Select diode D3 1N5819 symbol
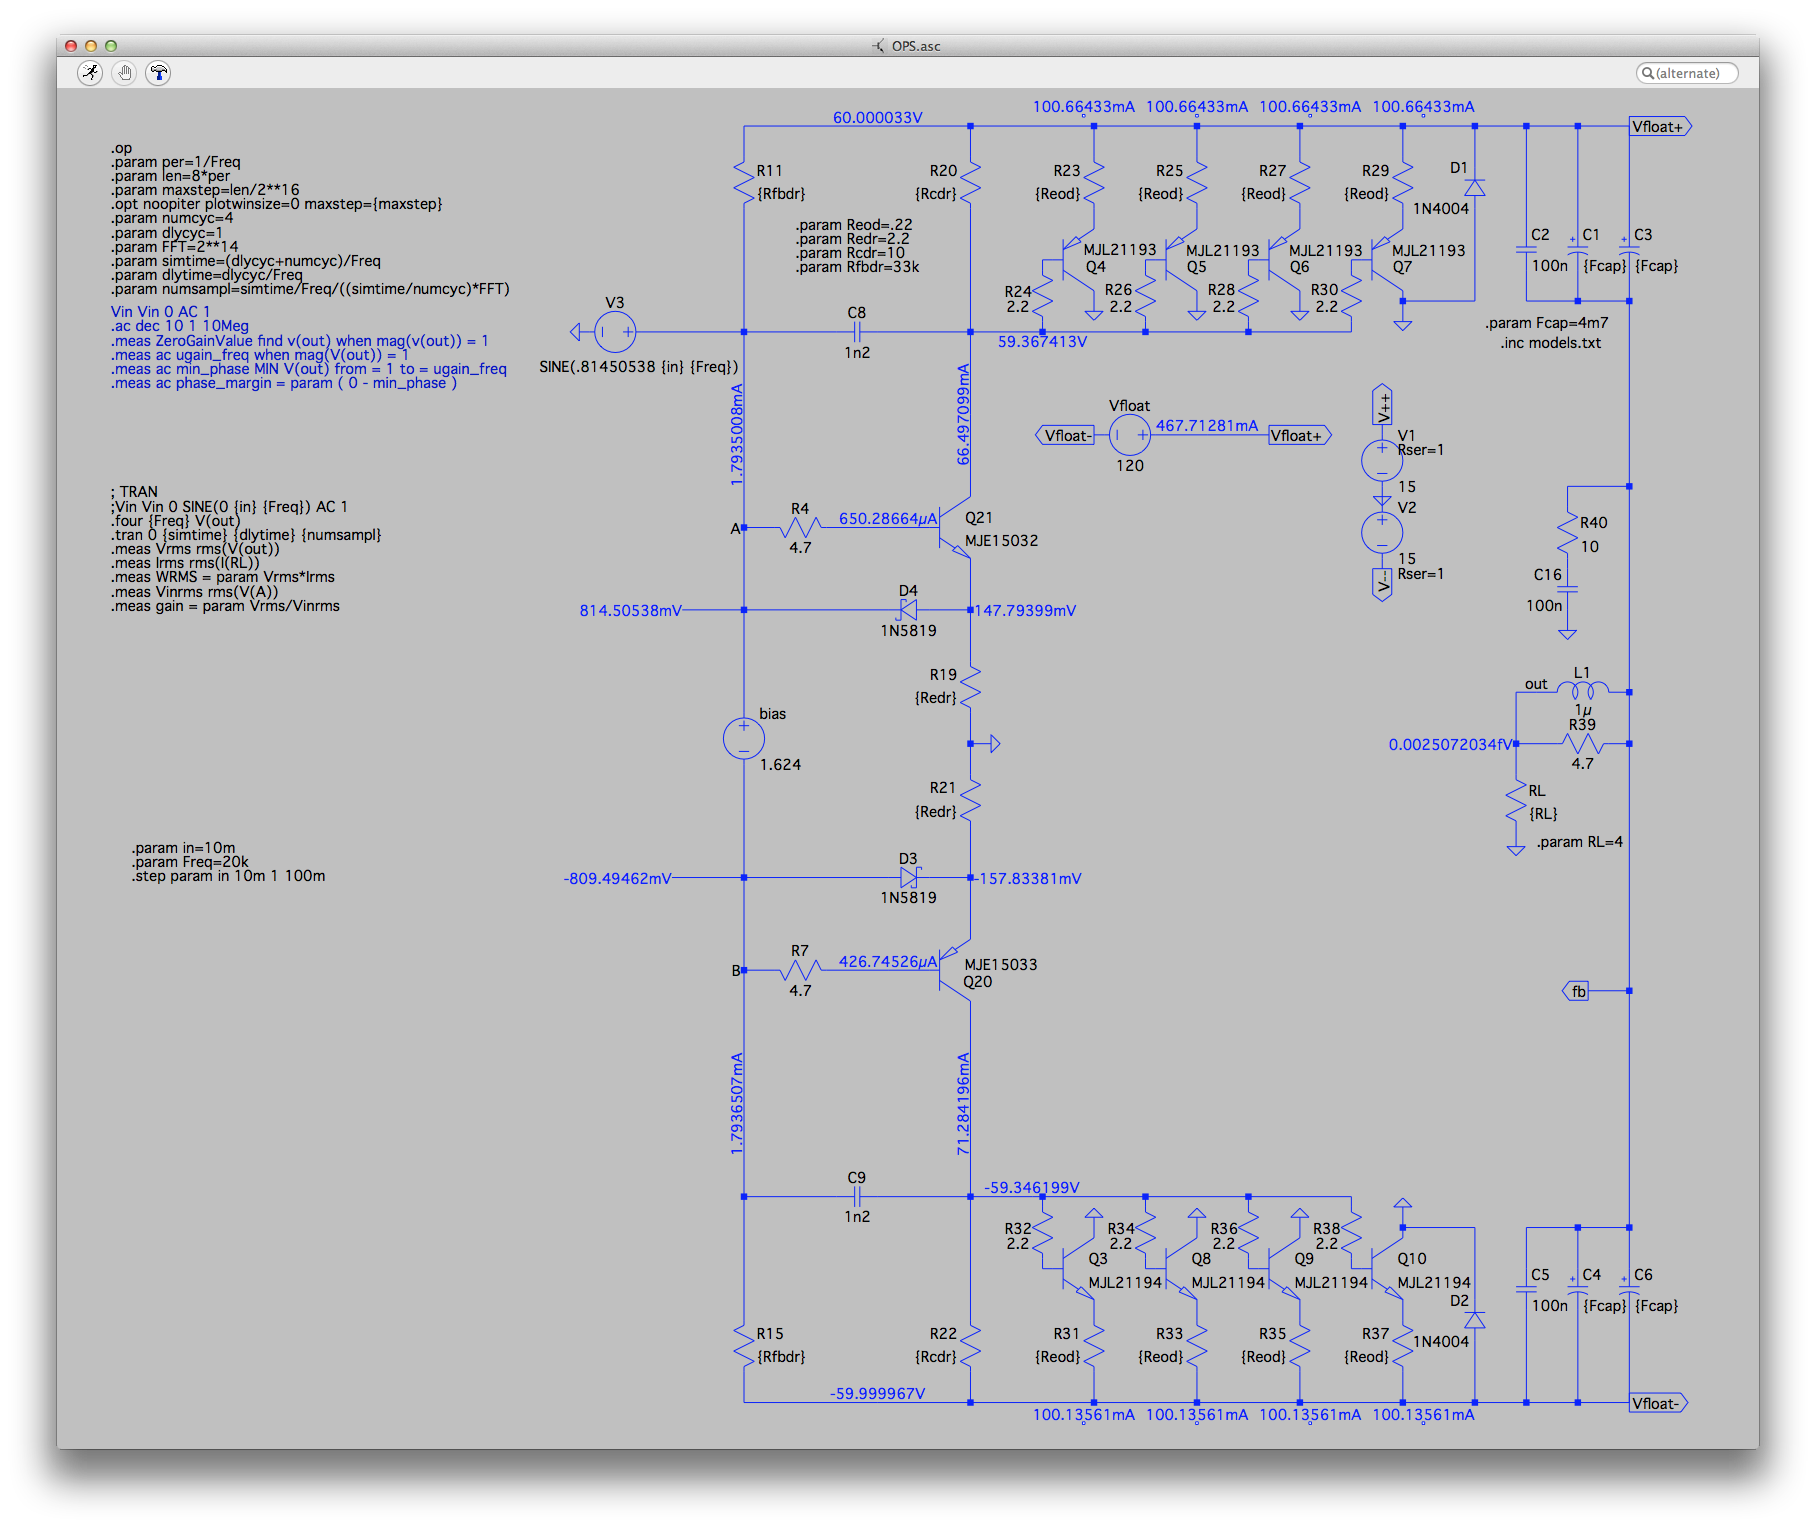 point(909,878)
